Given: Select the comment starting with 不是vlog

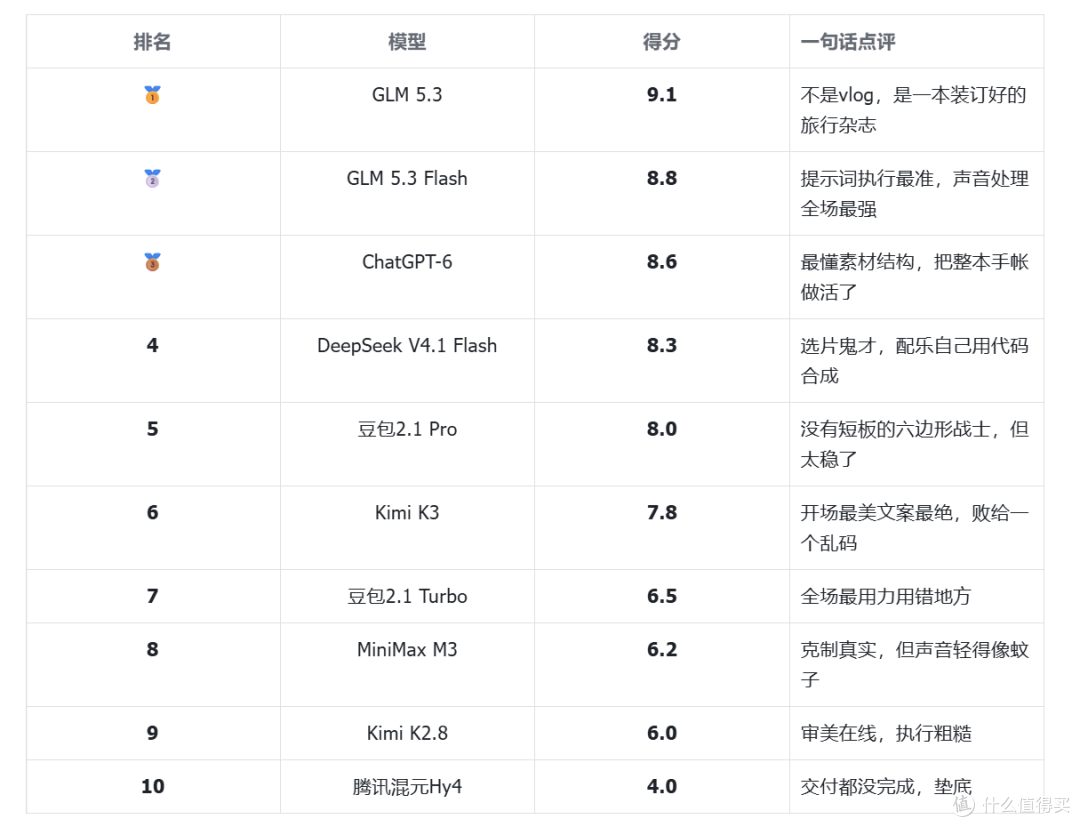Looking at the screenshot, I should 914,110.
